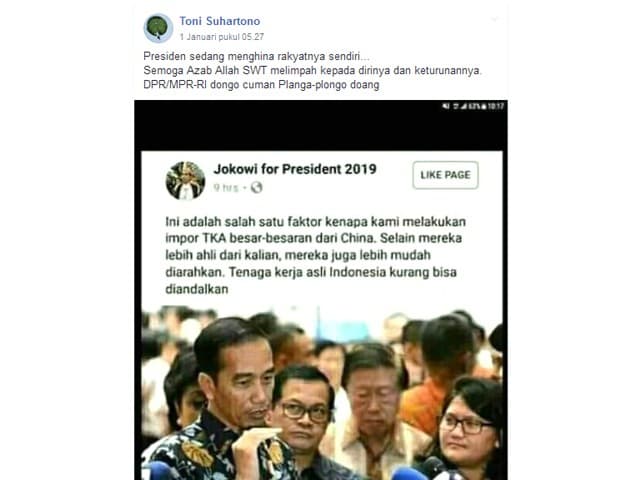Open the post timestamp 1 Januari pukul 05.27
The image size is (640, 480).
click(222, 37)
